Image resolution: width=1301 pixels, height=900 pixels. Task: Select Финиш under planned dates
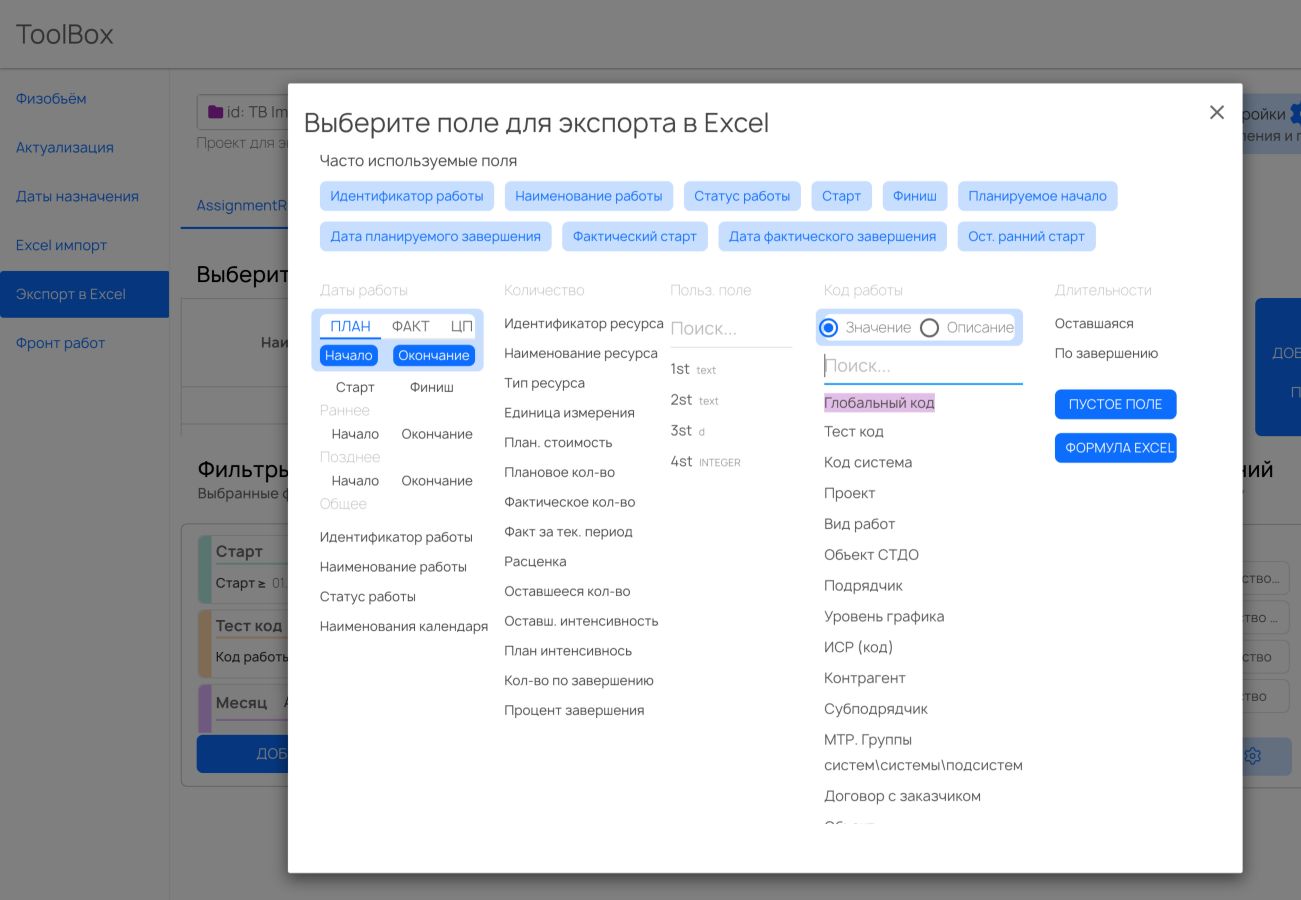432,387
